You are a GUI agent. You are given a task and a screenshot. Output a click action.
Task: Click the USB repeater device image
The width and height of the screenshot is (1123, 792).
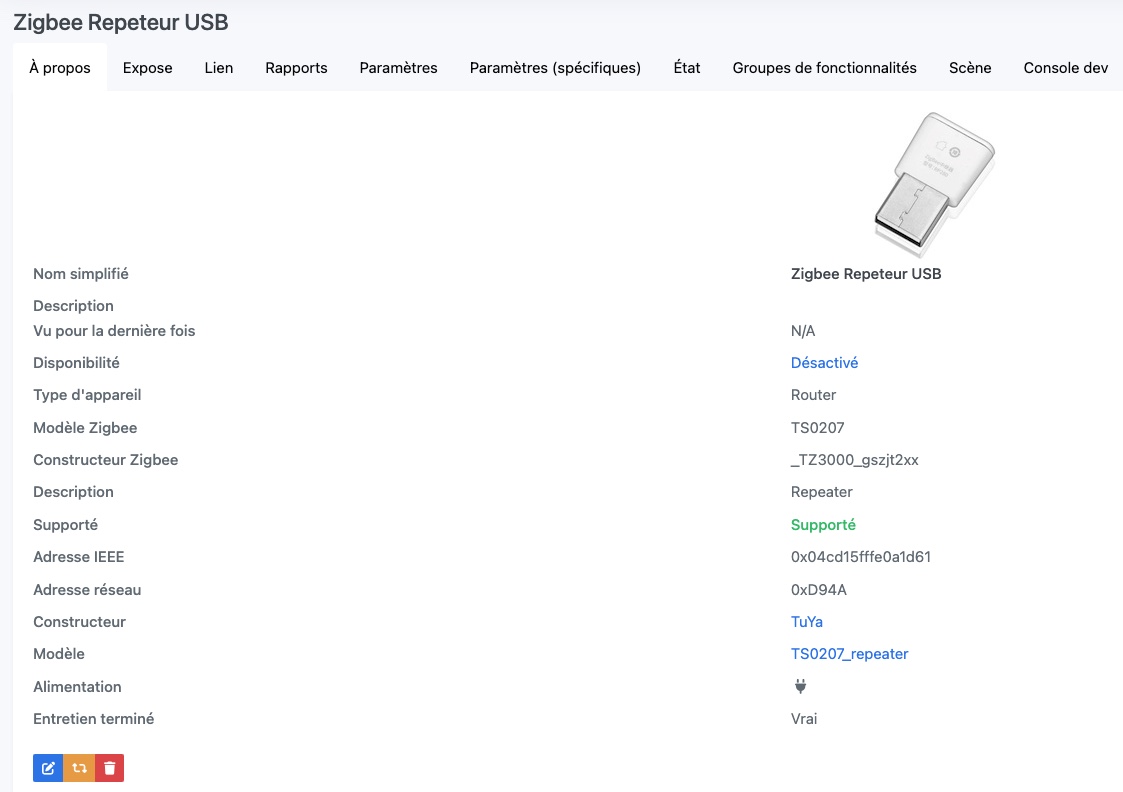(931, 178)
